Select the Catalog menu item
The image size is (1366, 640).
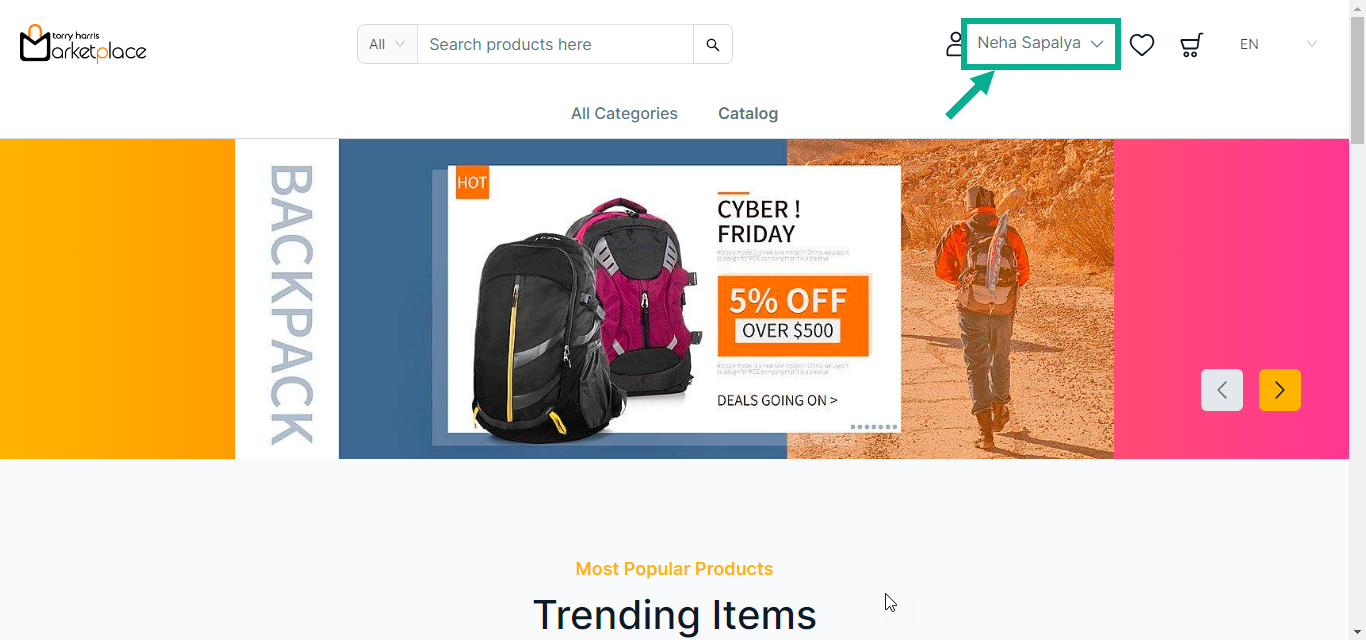pyautogui.click(x=748, y=114)
